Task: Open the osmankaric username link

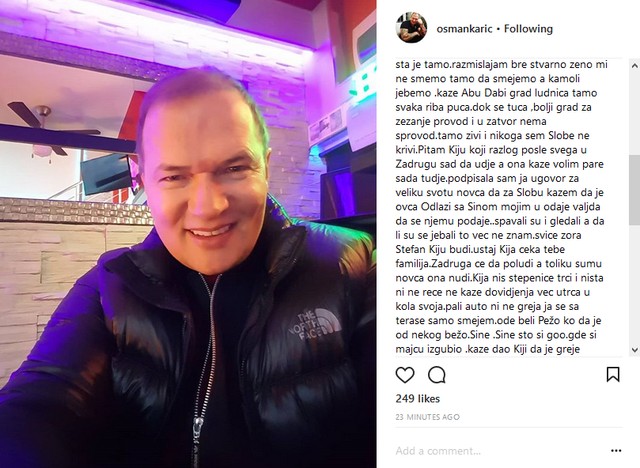Action: (464, 29)
